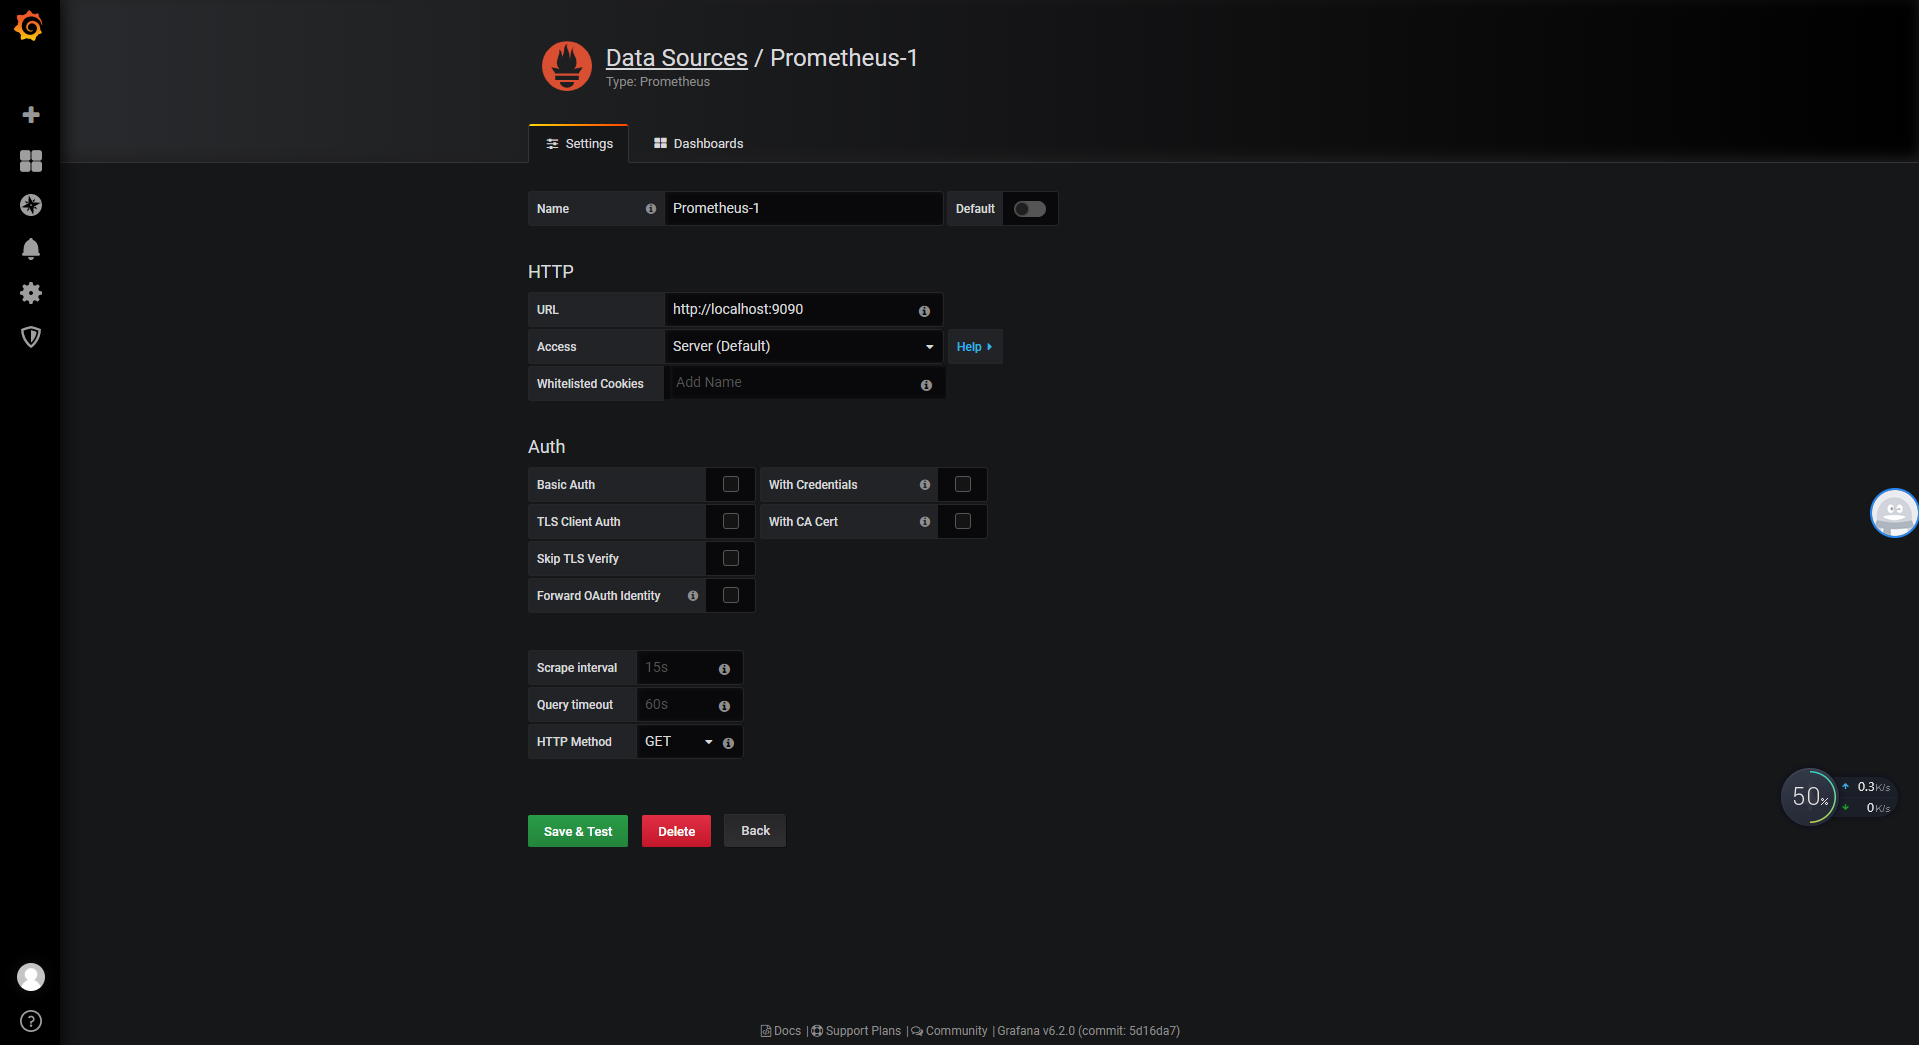Open the HTTP Method GET dropdown

click(x=678, y=742)
